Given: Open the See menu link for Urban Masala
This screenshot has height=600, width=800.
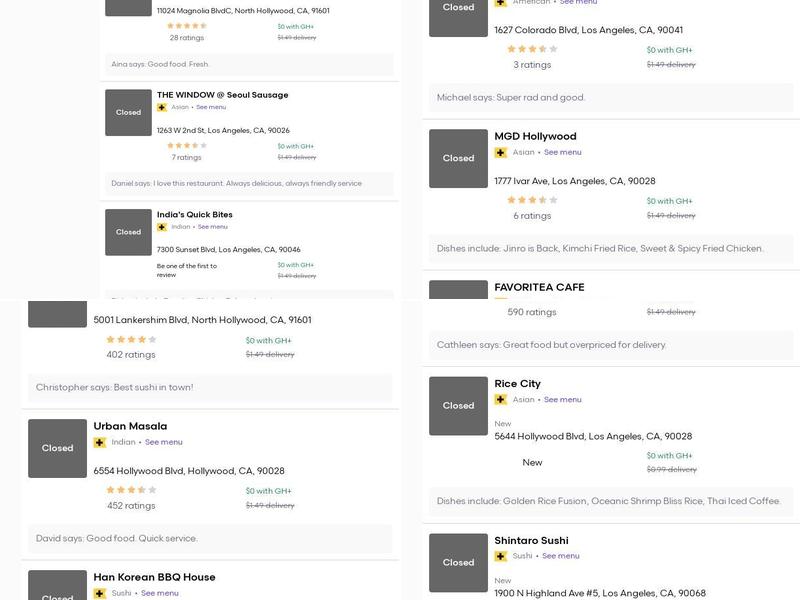Looking at the screenshot, I should click(x=164, y=442).
